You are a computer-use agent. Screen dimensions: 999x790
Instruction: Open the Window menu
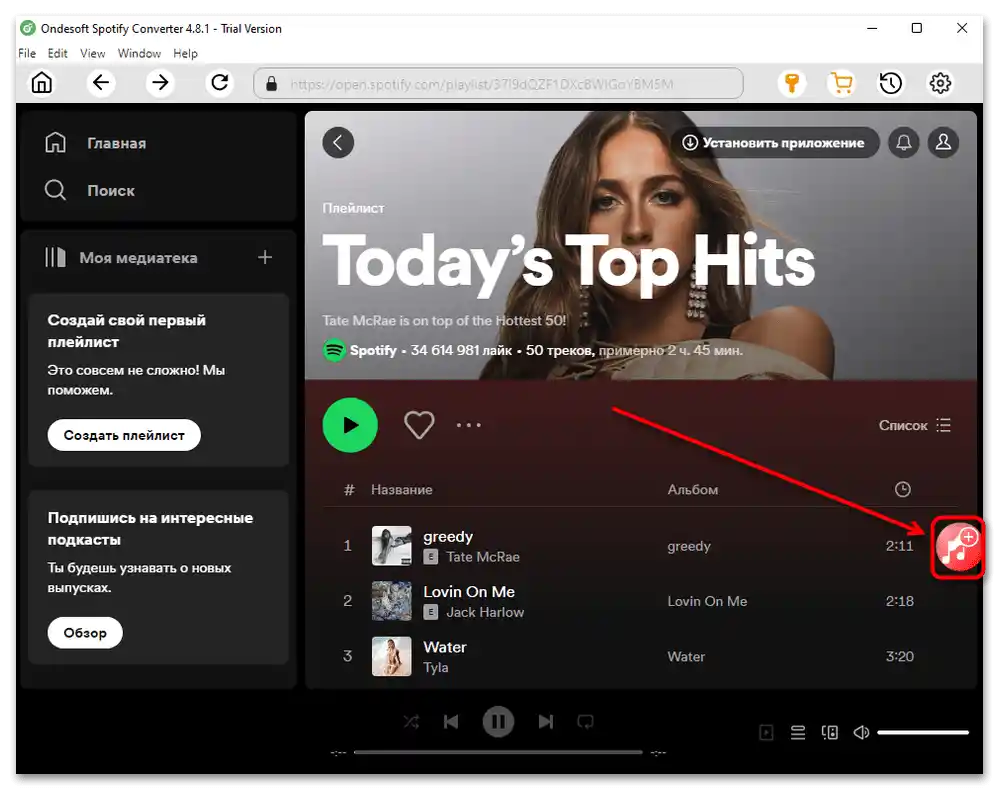[139, 54]
